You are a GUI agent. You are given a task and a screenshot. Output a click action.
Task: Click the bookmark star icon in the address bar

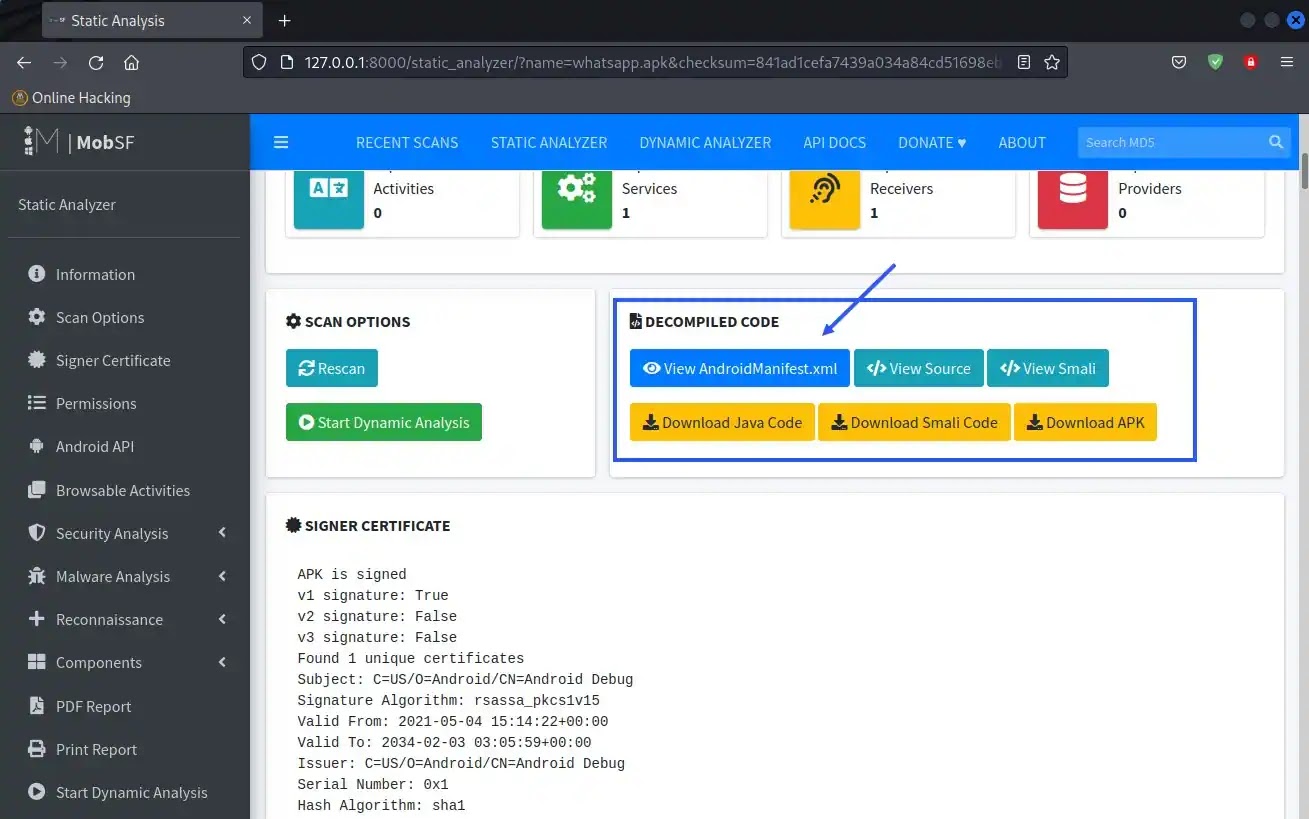click(1052, 62)
